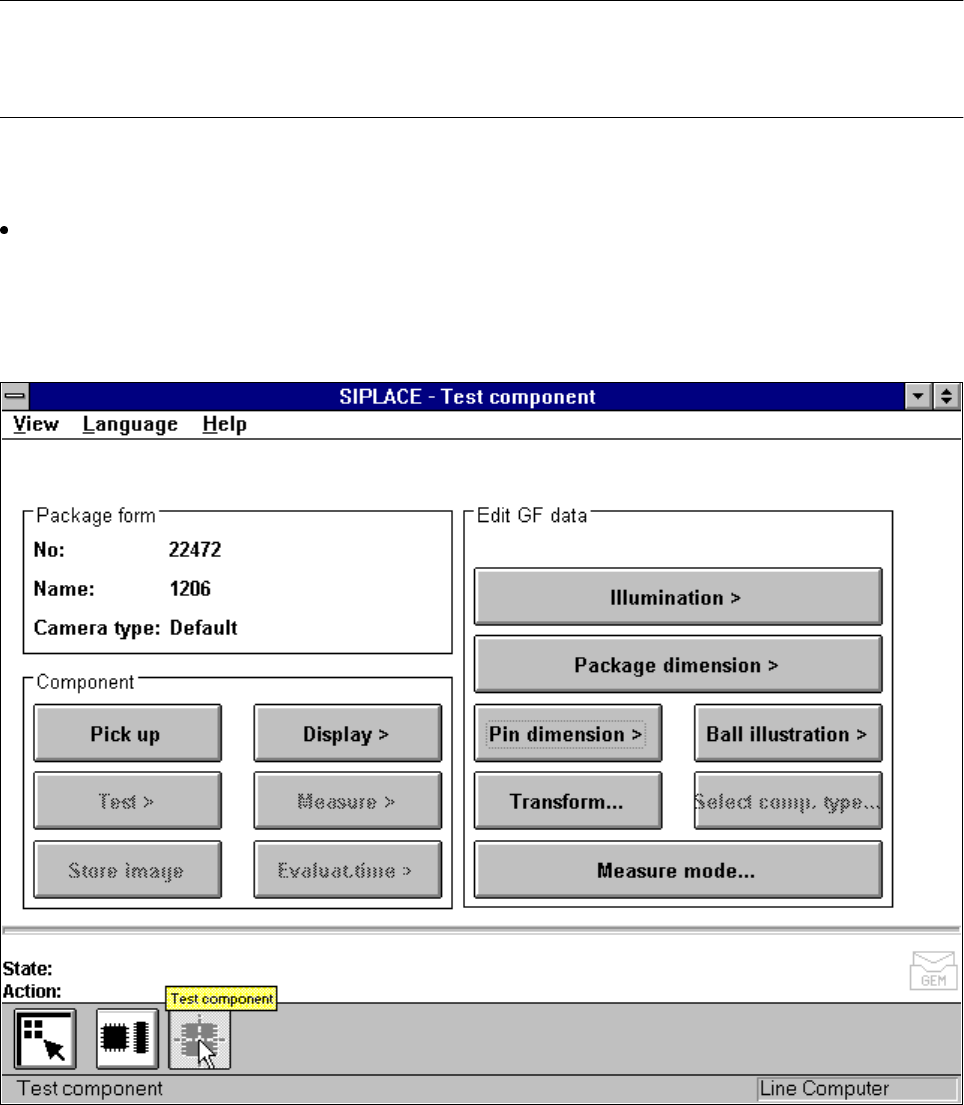The image size is (964, 1105).
Task: Open Ball illustration settings
Action: tap(788, 733)
